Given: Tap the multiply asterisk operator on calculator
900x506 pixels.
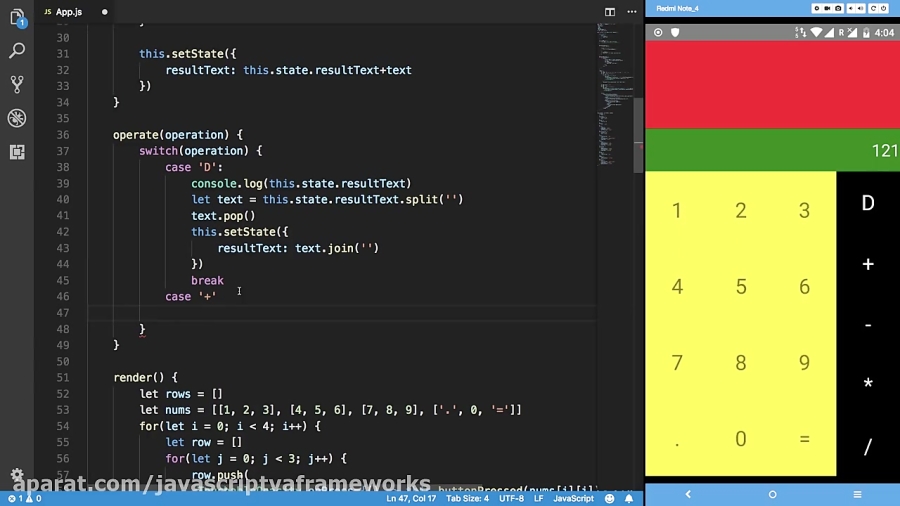Looking at the screenshot, I should [868, 384].
